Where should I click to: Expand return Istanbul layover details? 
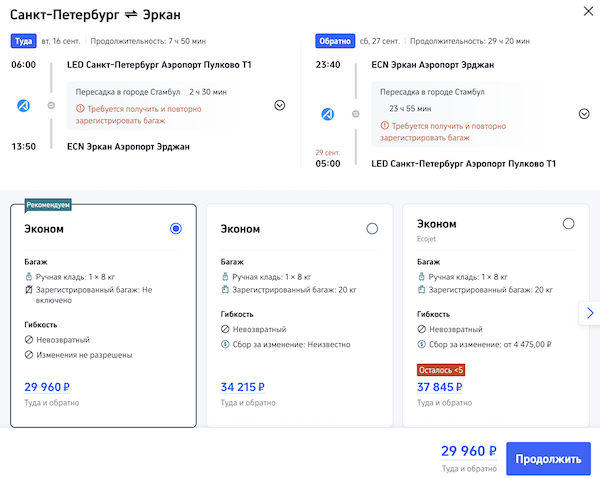(584, 113)
